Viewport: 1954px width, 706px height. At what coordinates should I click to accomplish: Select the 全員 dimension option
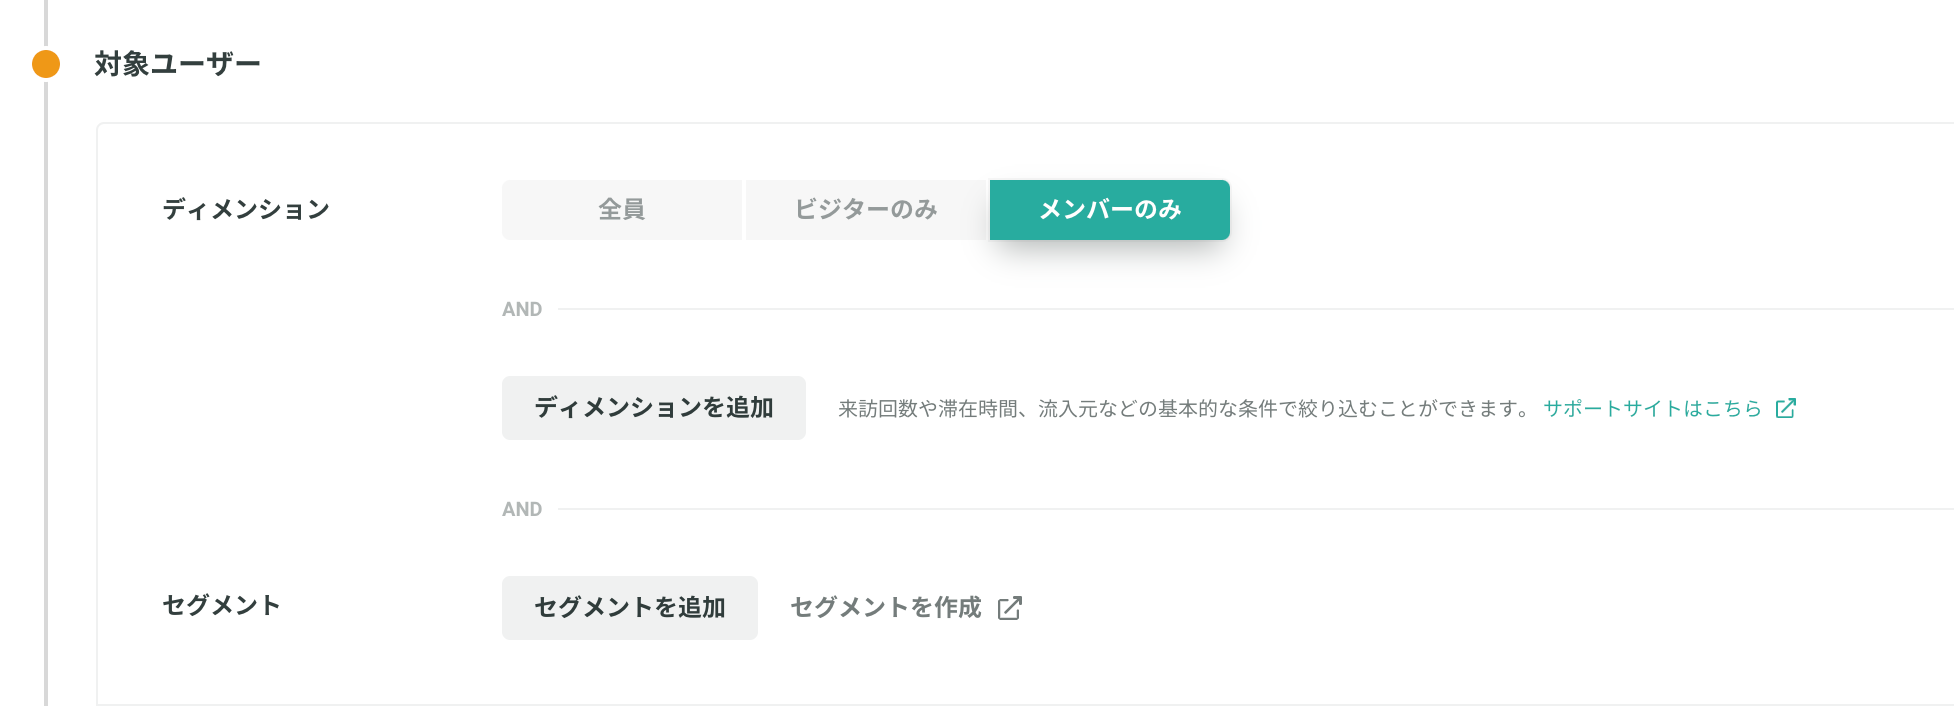[x=622, y=210]
